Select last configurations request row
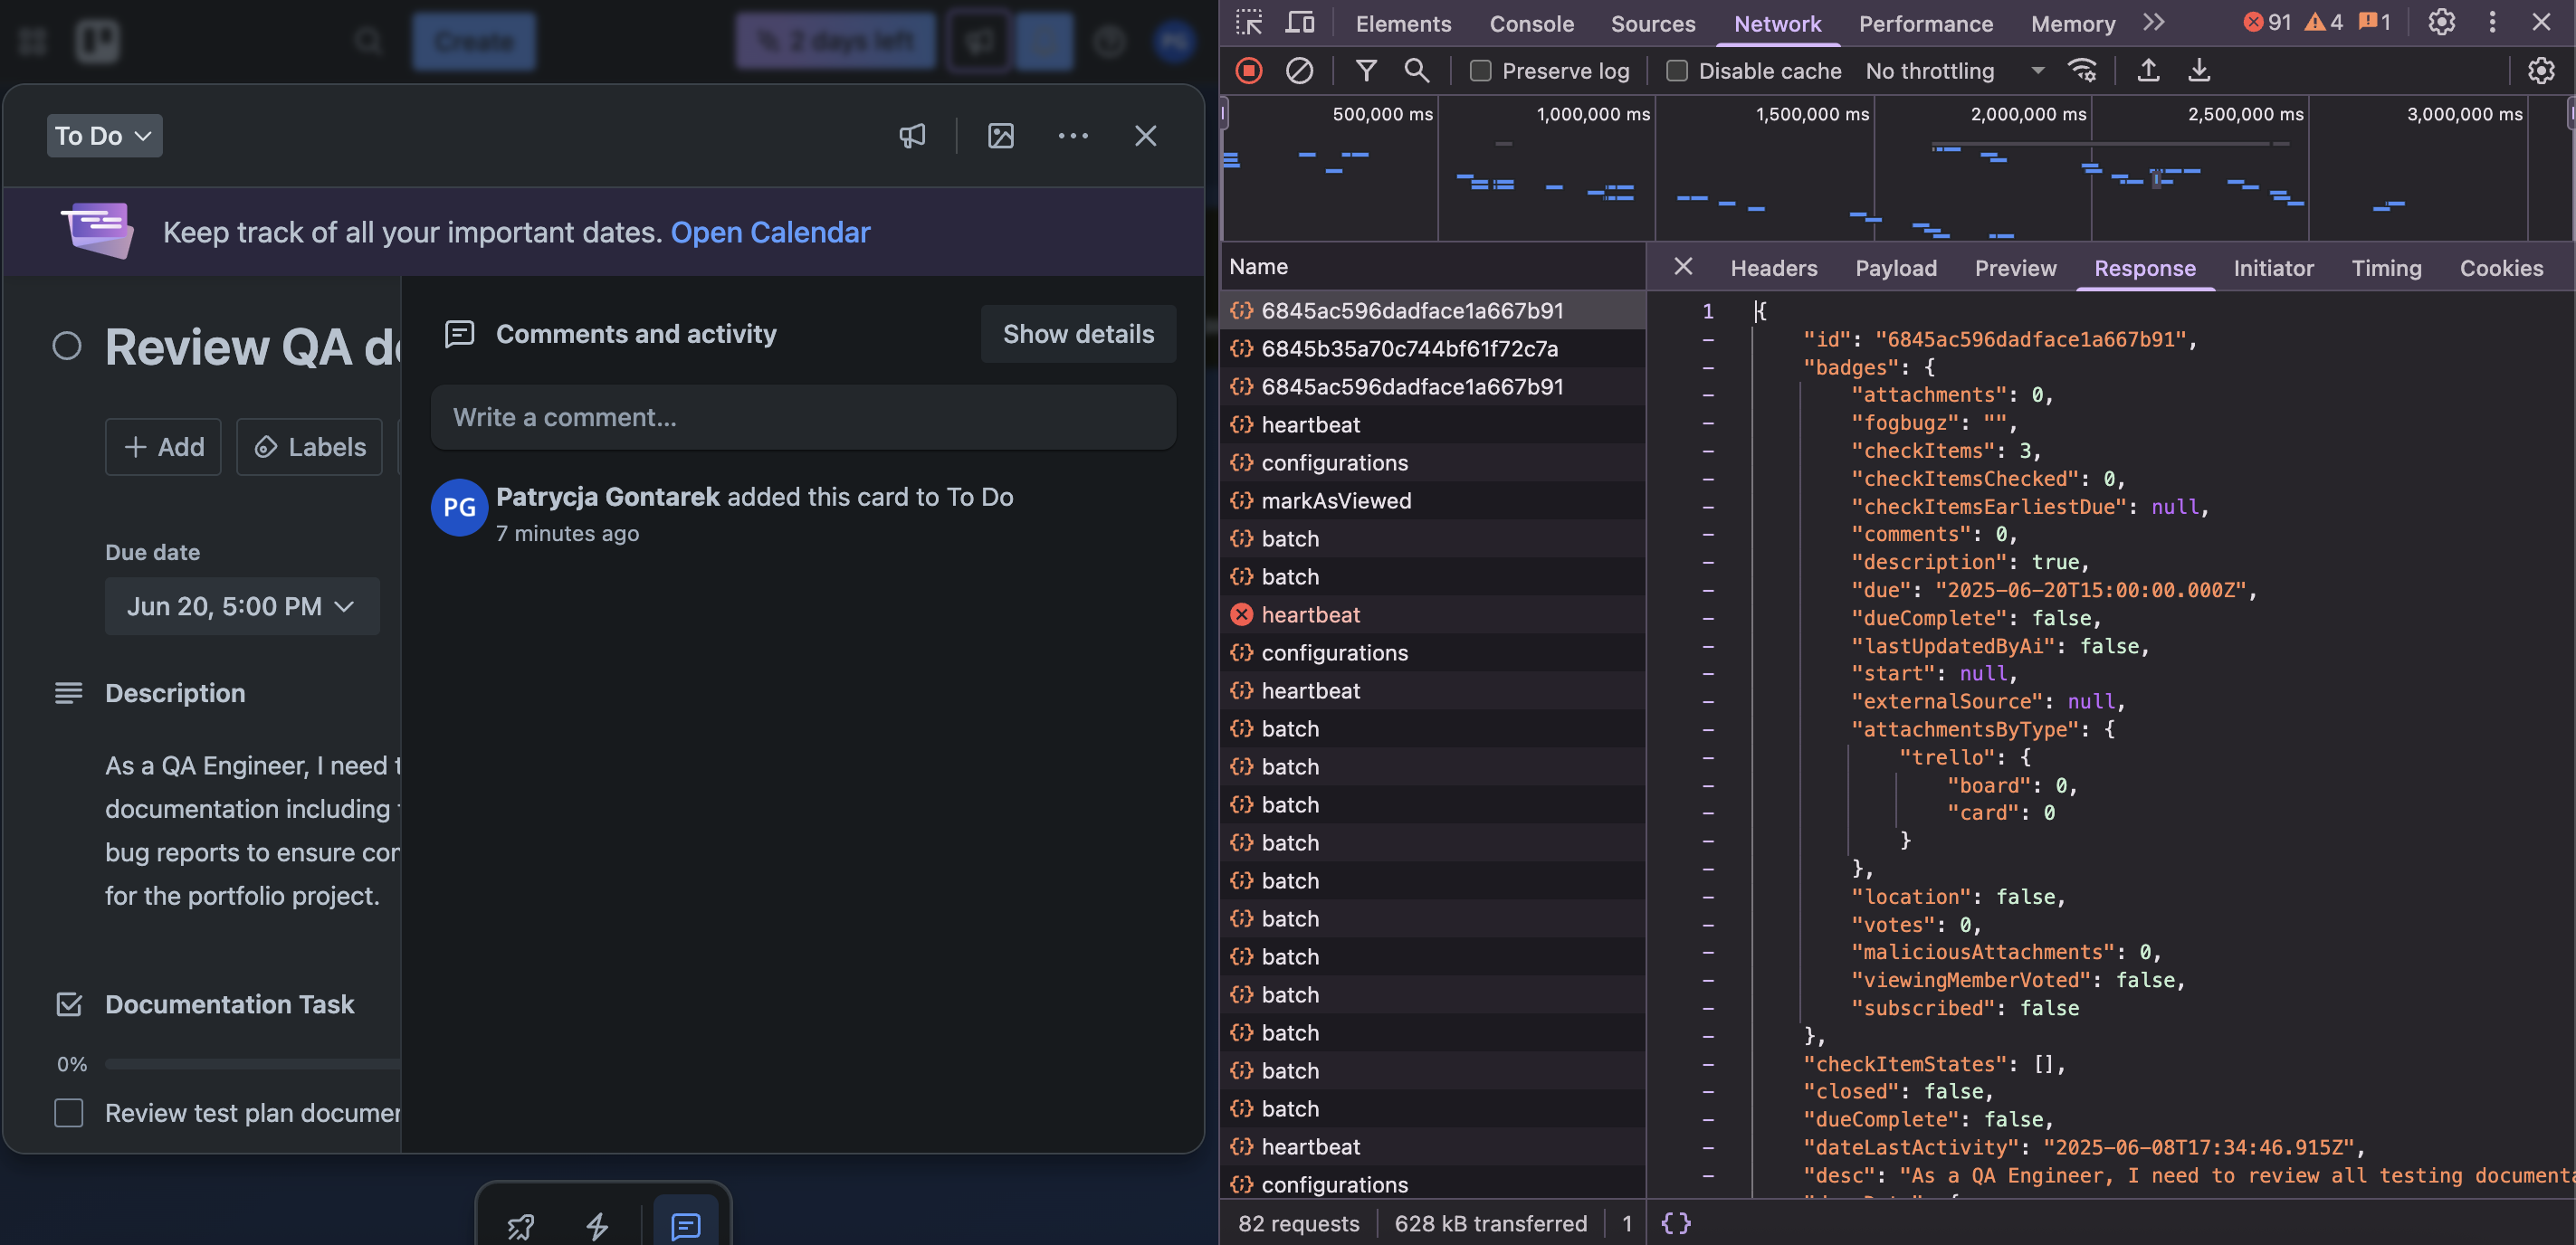This screenshot has height=1245, width=2576. pos(1432,1184)
